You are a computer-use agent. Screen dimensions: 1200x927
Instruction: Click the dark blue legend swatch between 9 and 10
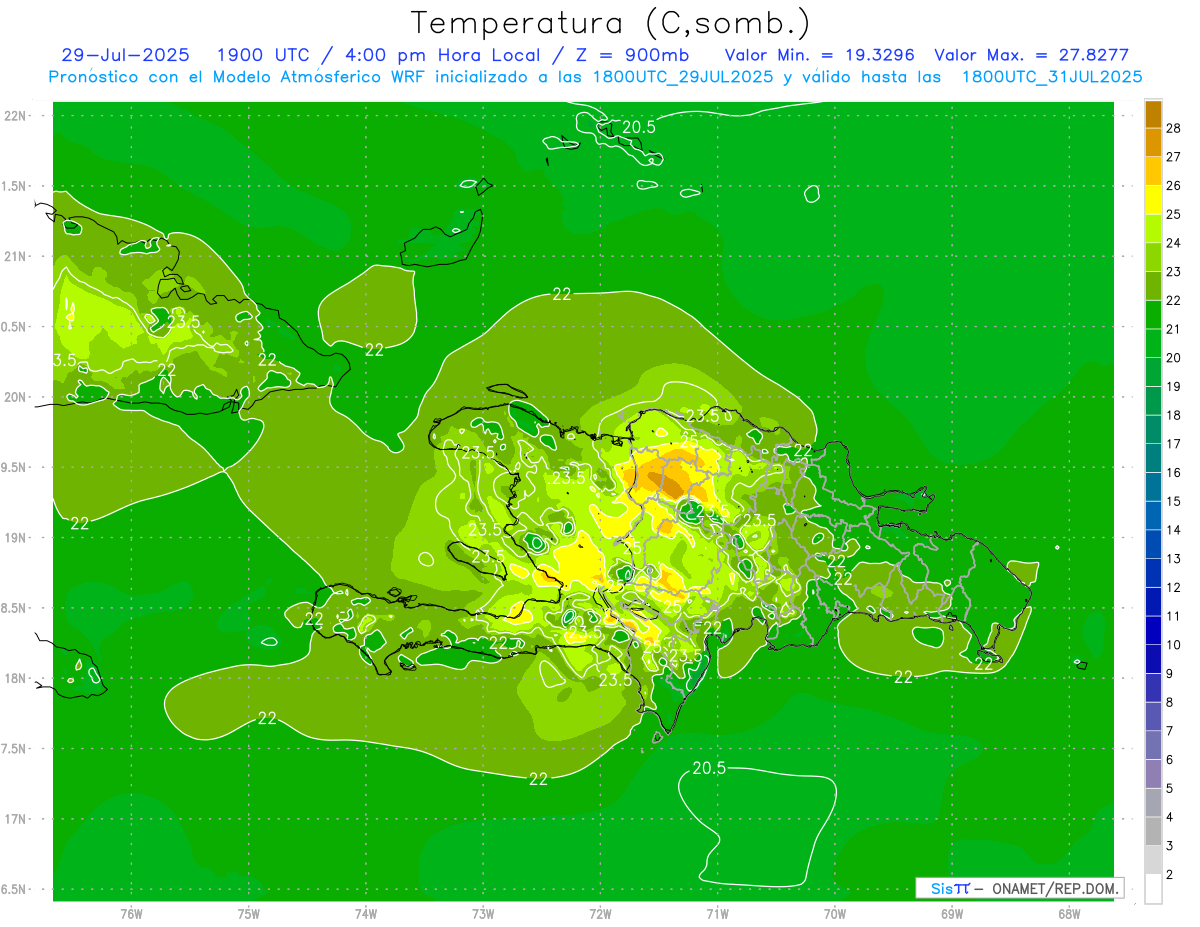pos(1153,660)
